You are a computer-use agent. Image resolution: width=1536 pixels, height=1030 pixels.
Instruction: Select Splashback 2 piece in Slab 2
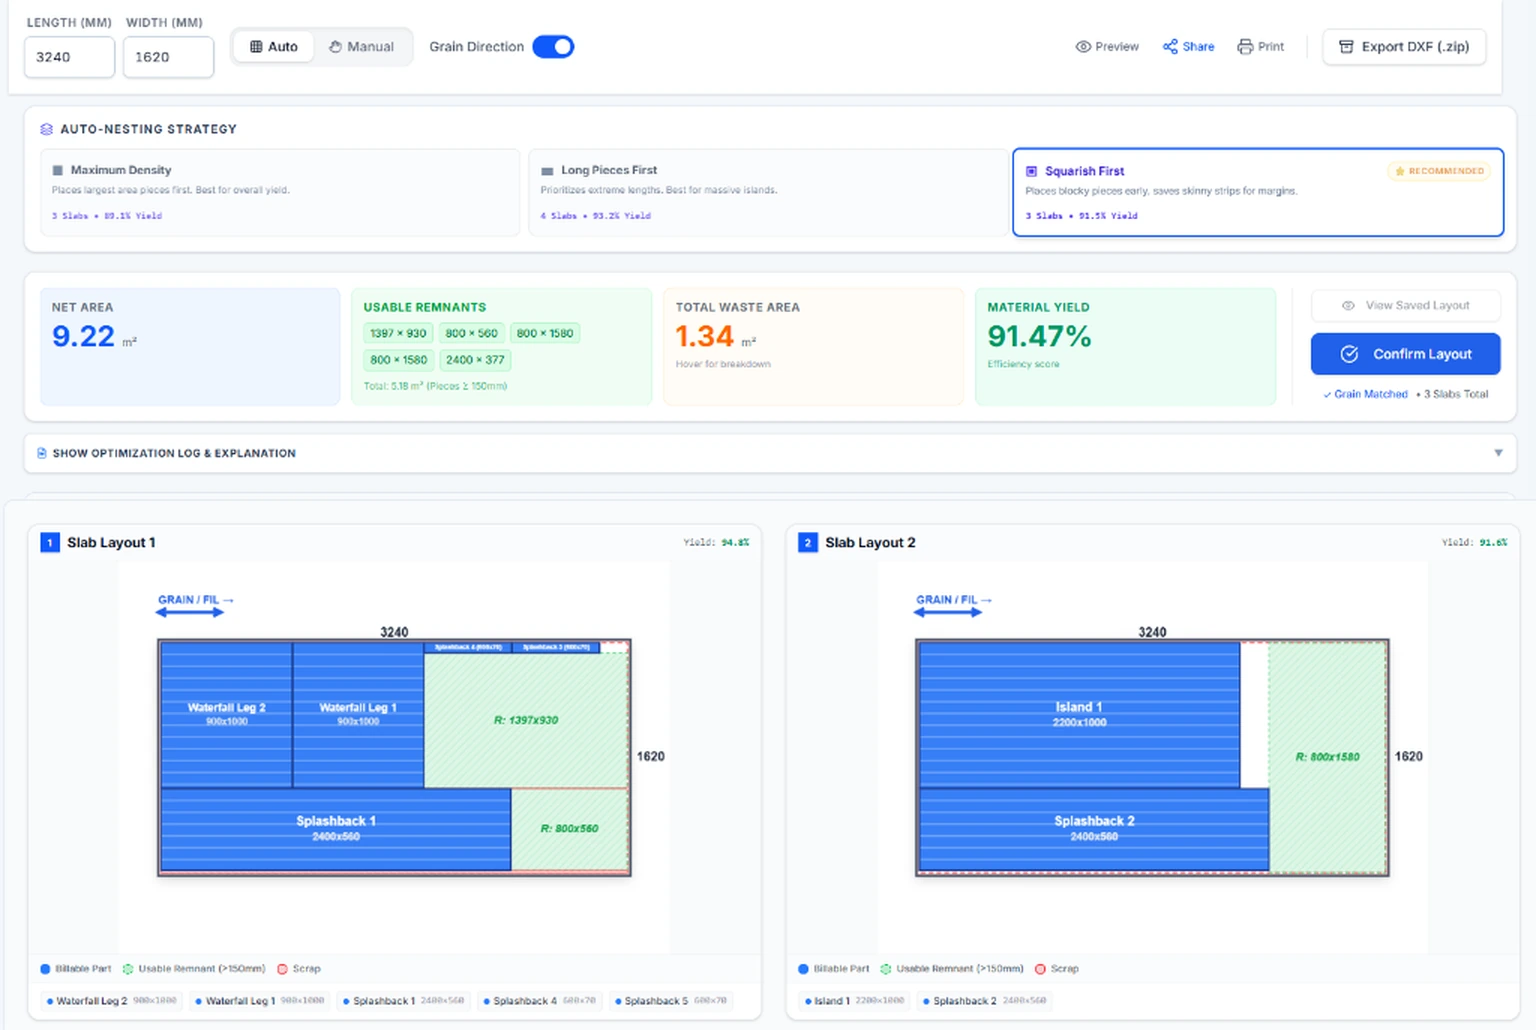click(x=1094, y=828)
